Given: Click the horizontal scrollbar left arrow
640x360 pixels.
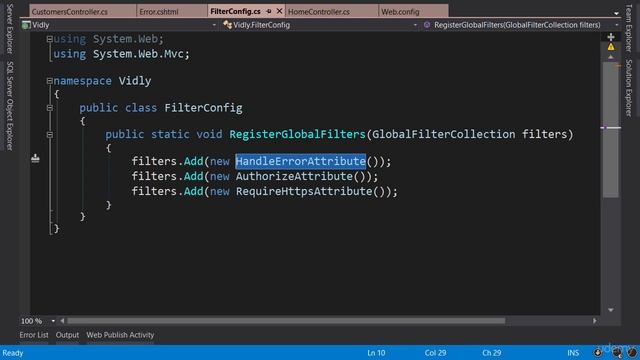Looking at the screenshot, I should tap(62, 321).
